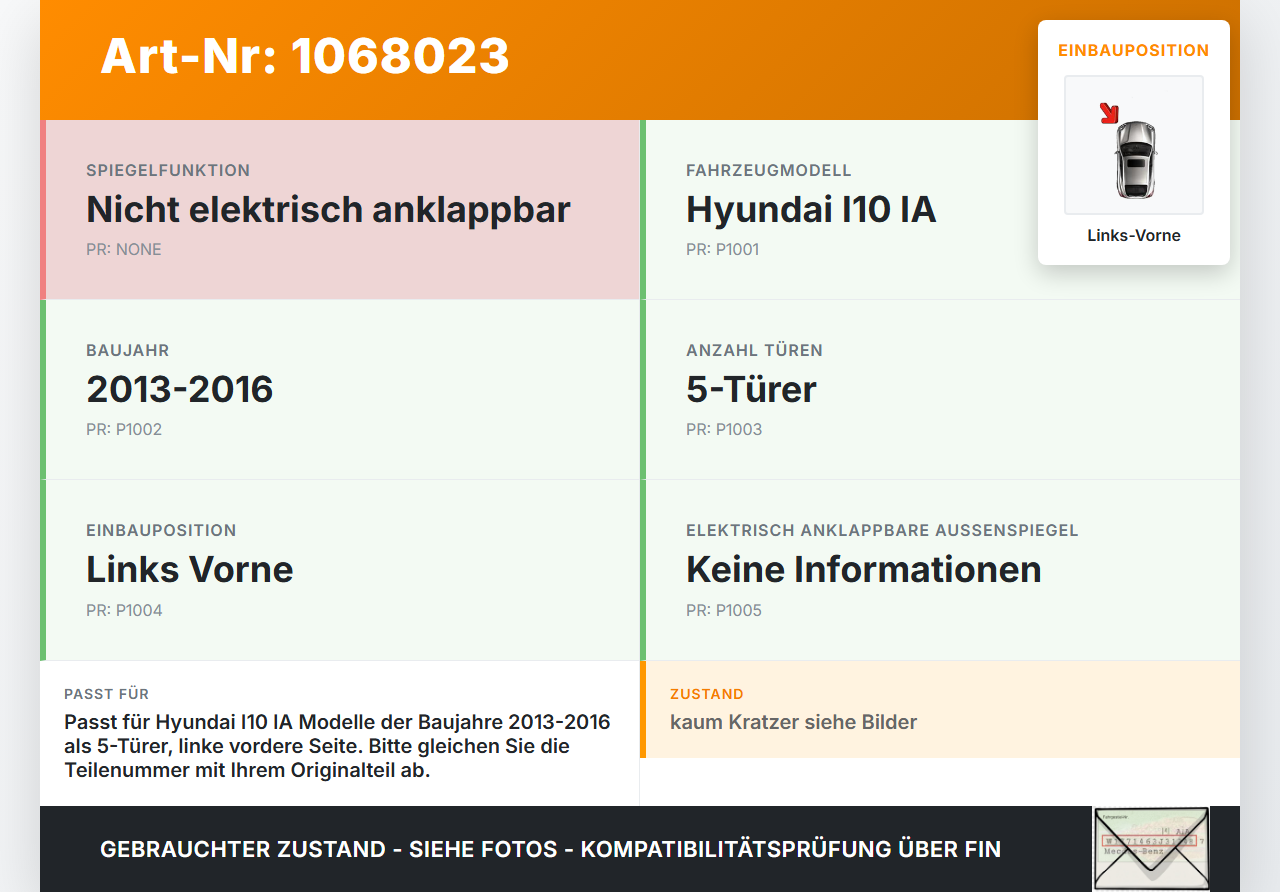Click the 'PR: P1003' code
1280x892 pixels.
(724, 430)
